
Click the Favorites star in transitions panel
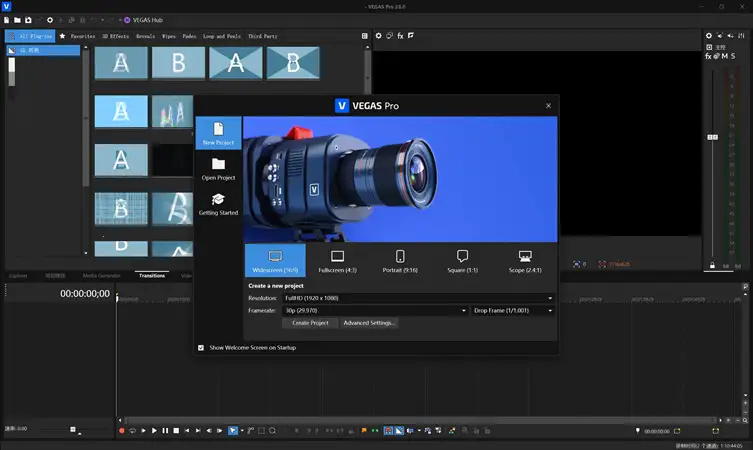click(x=62, y=36)
